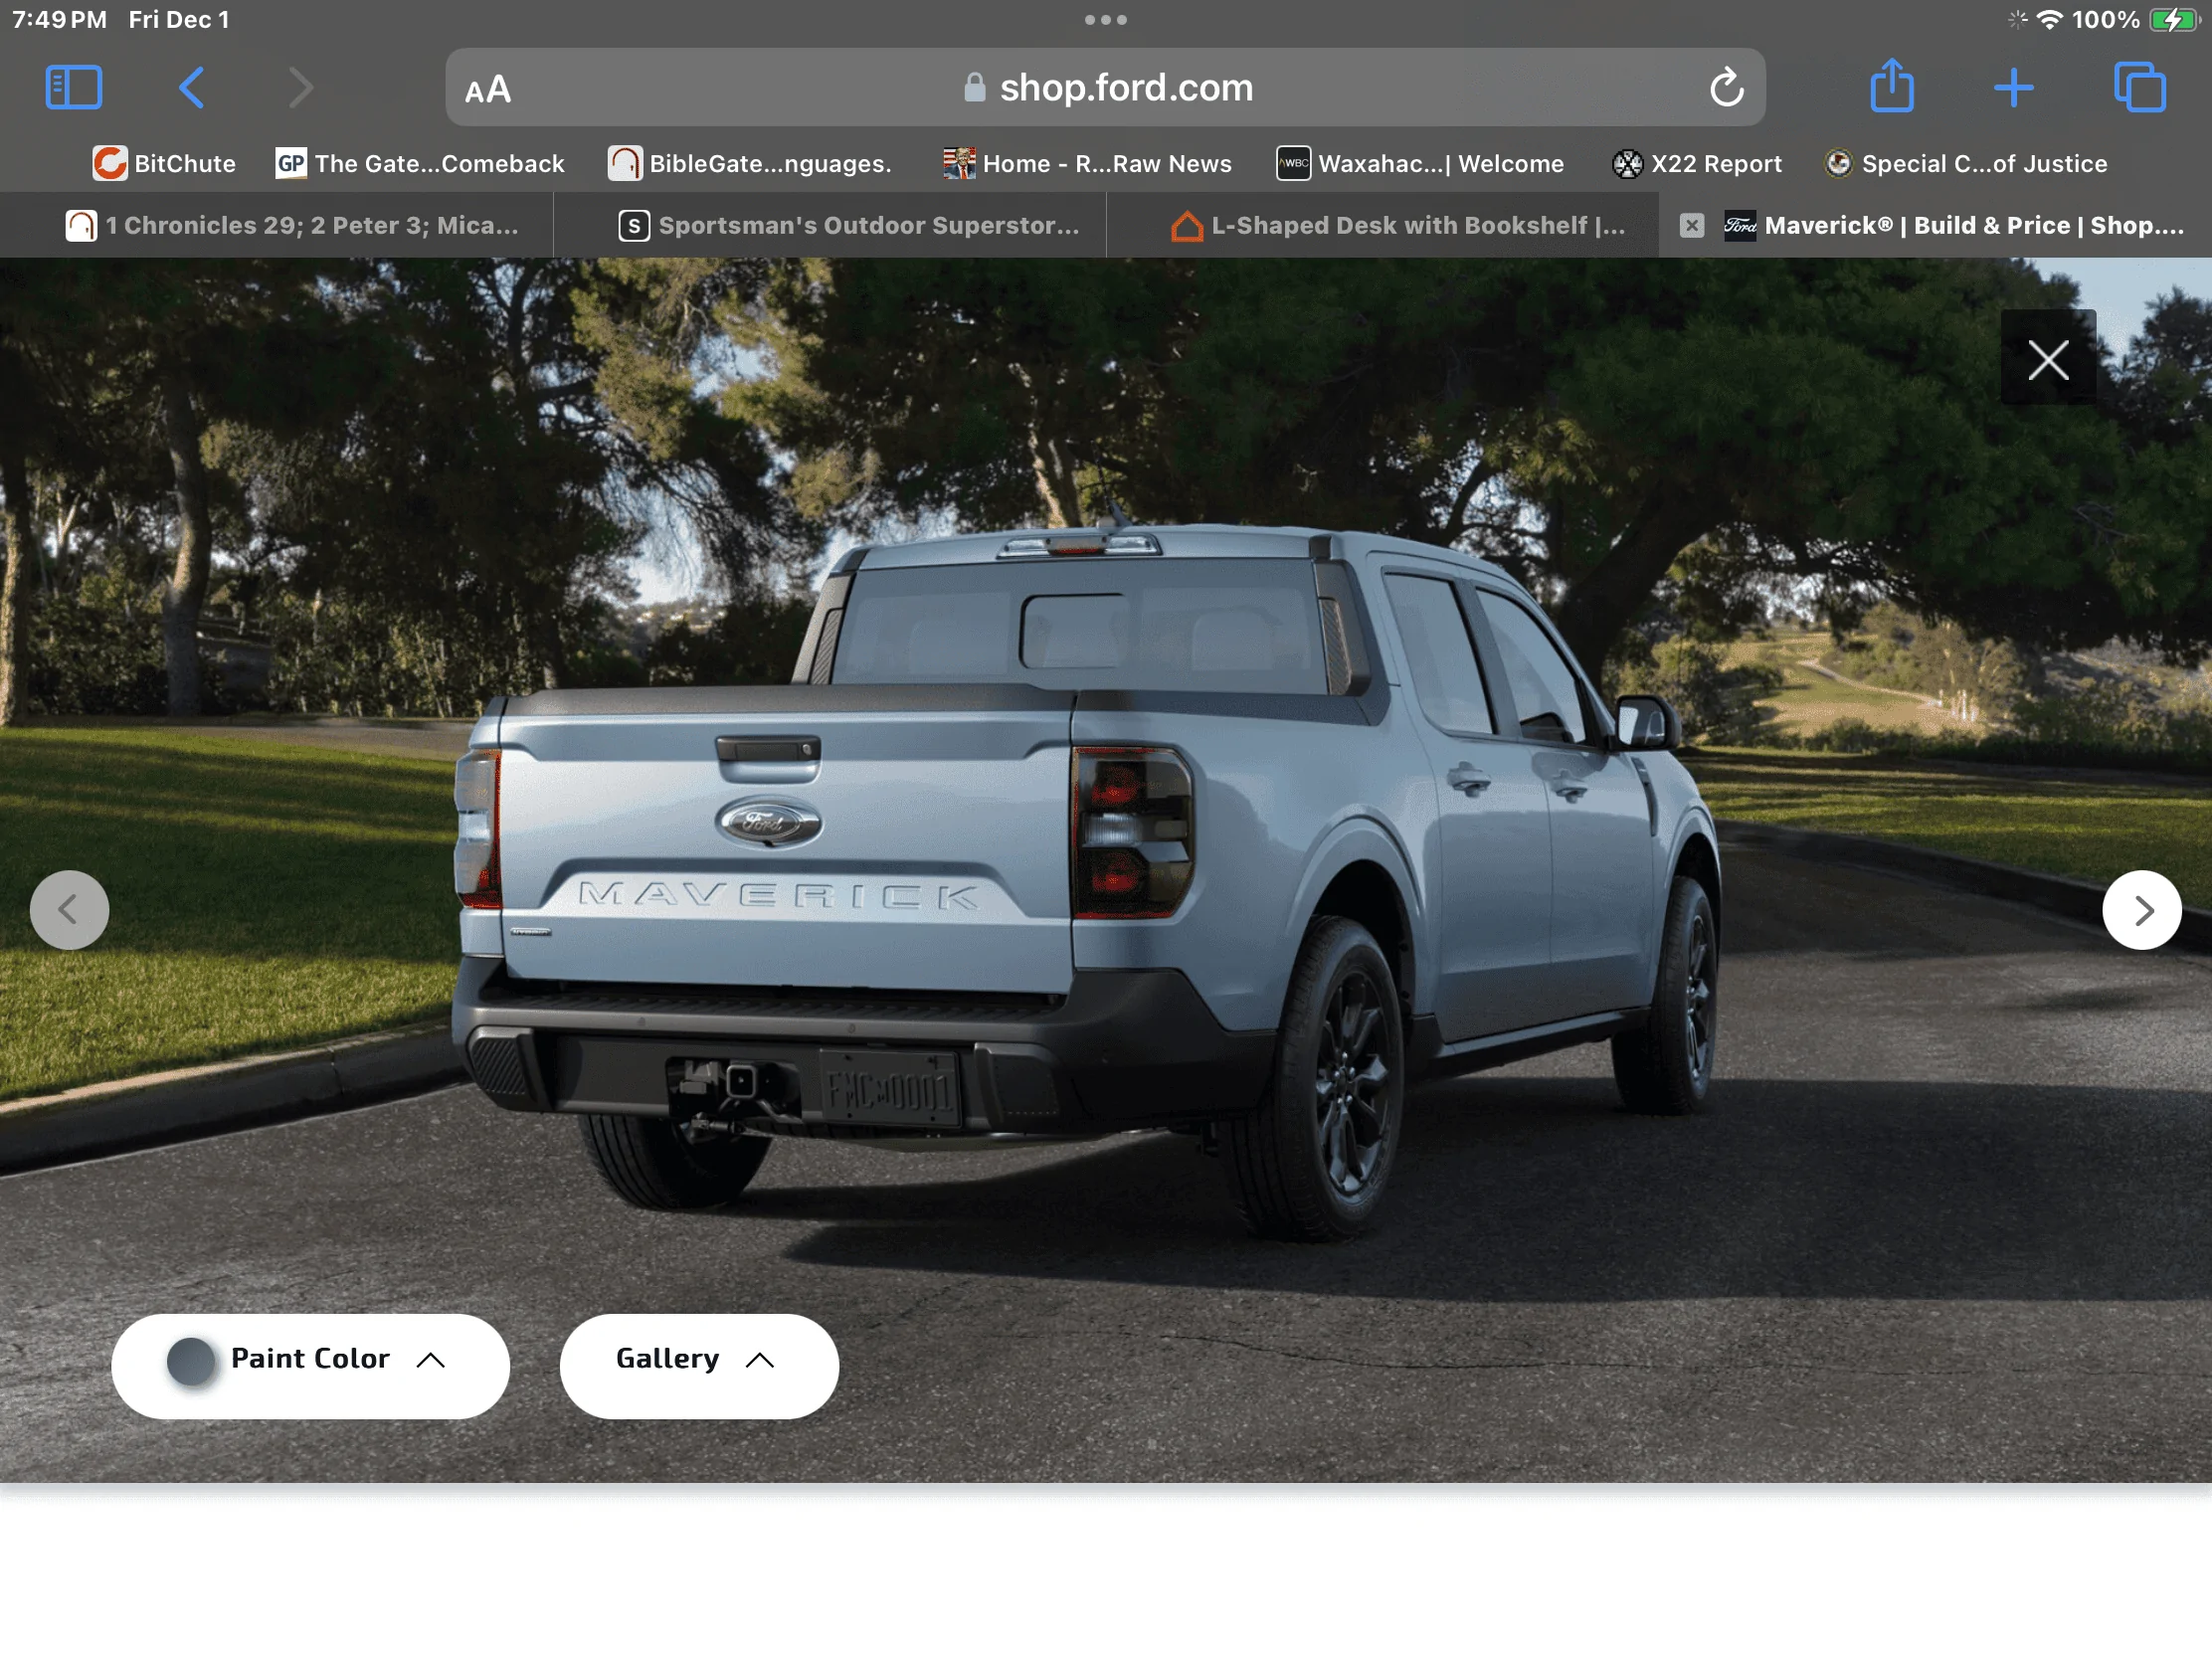Switch to L-Shaped Desk with Bookshelf tab

[1383, 226]
